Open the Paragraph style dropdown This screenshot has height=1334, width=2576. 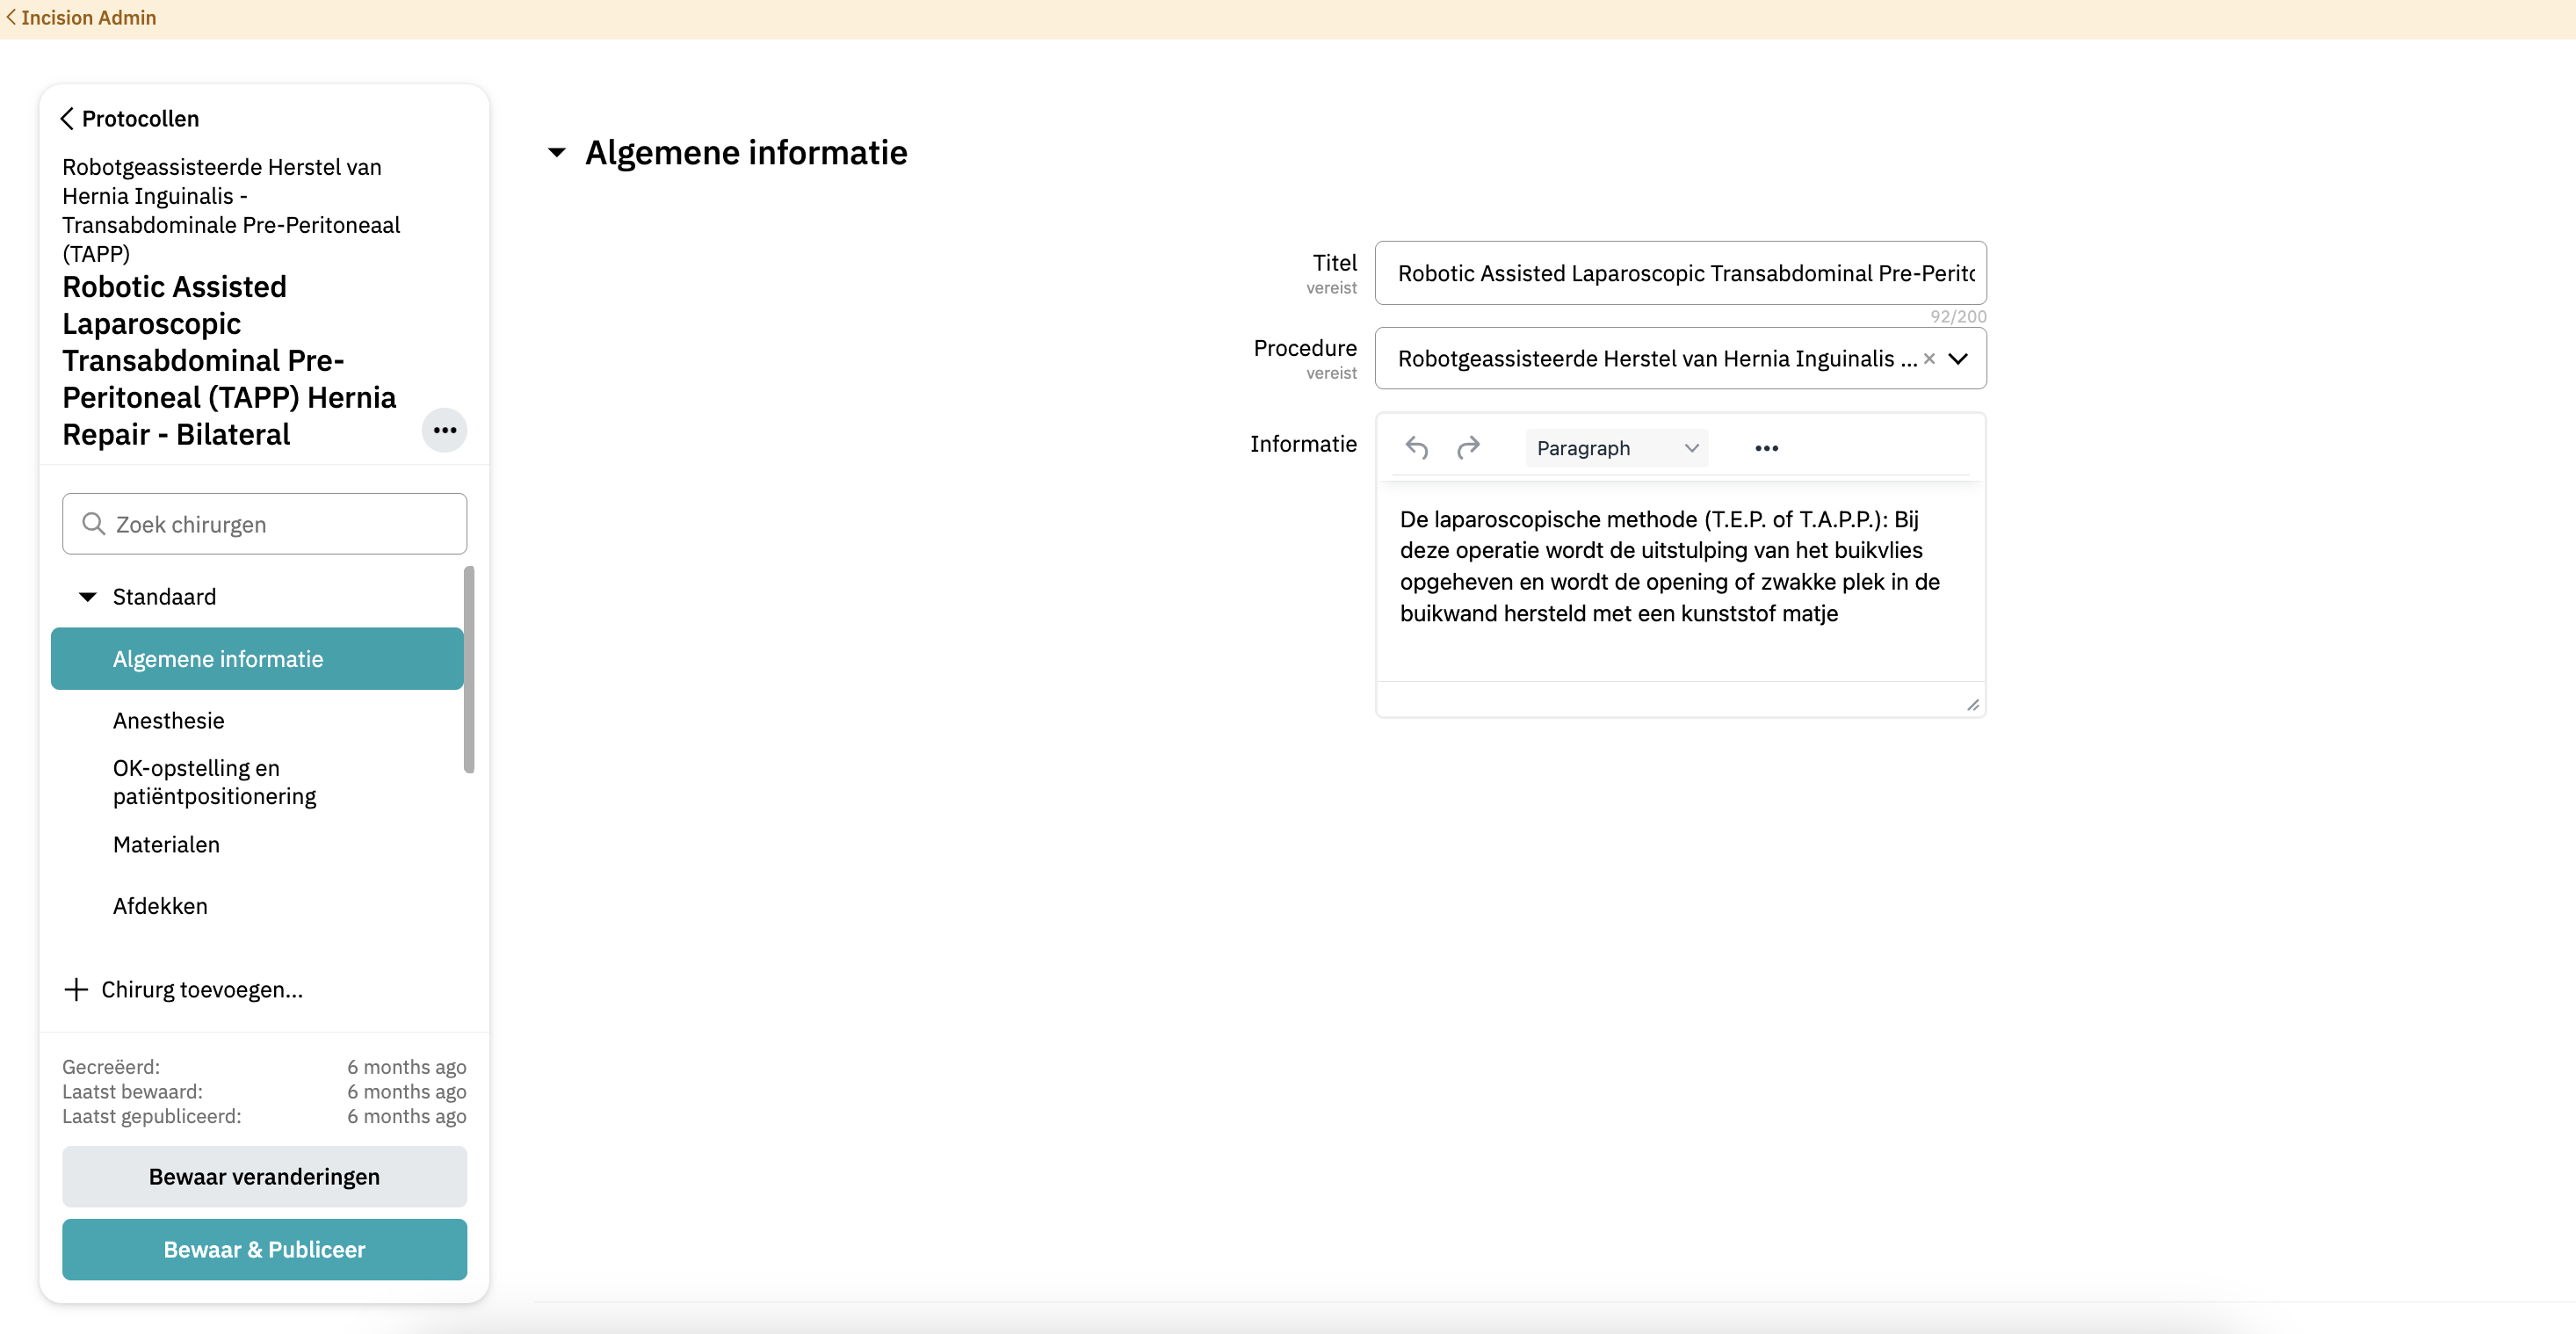click(x=1616, y=448)
